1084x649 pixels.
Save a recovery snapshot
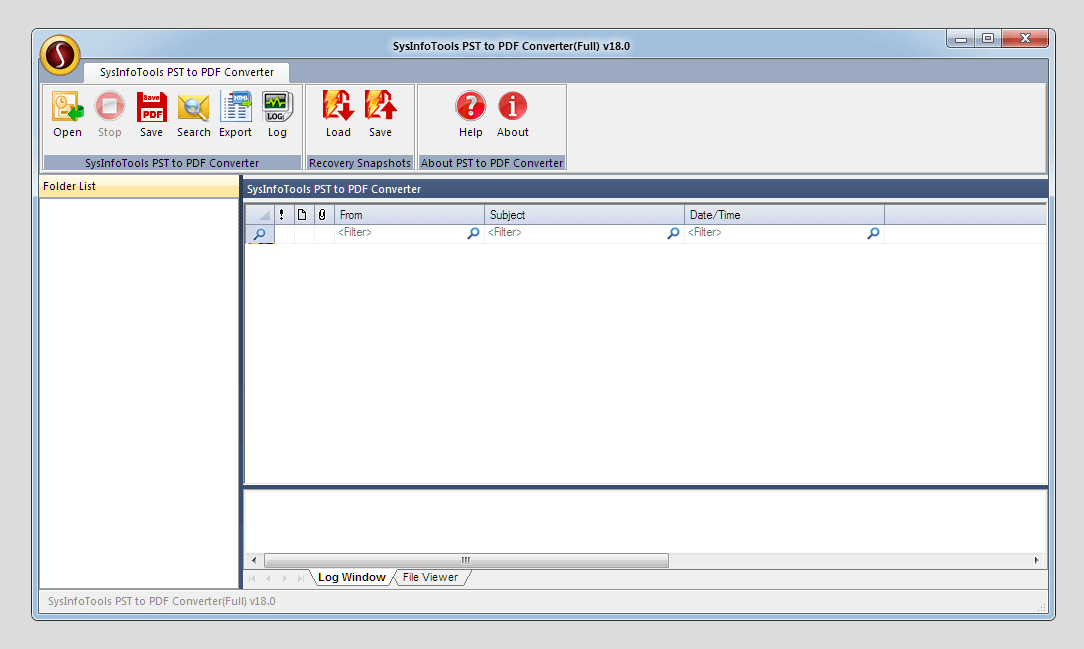(x=380, y=113)
